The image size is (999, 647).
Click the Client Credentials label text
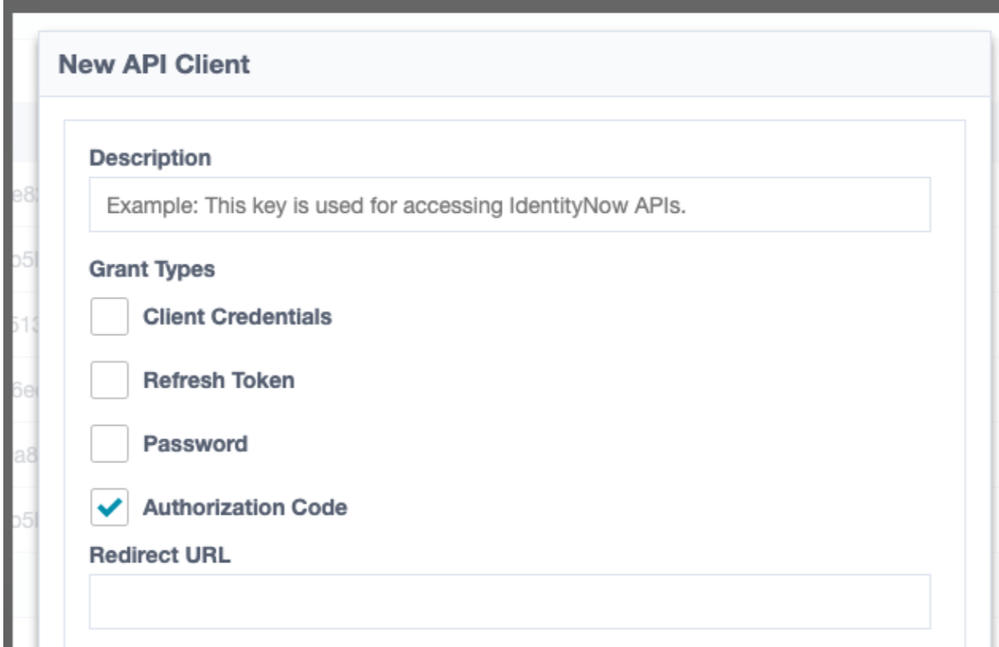pos(237,317)
